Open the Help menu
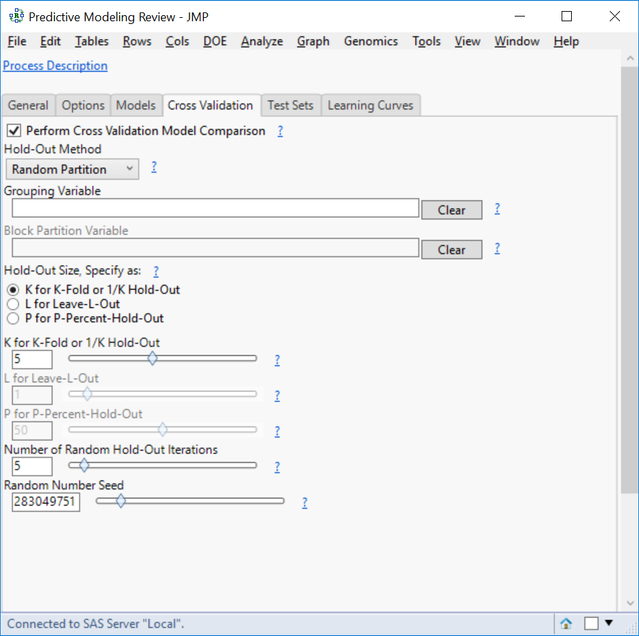Screen dimensions: 639x636 566,41
